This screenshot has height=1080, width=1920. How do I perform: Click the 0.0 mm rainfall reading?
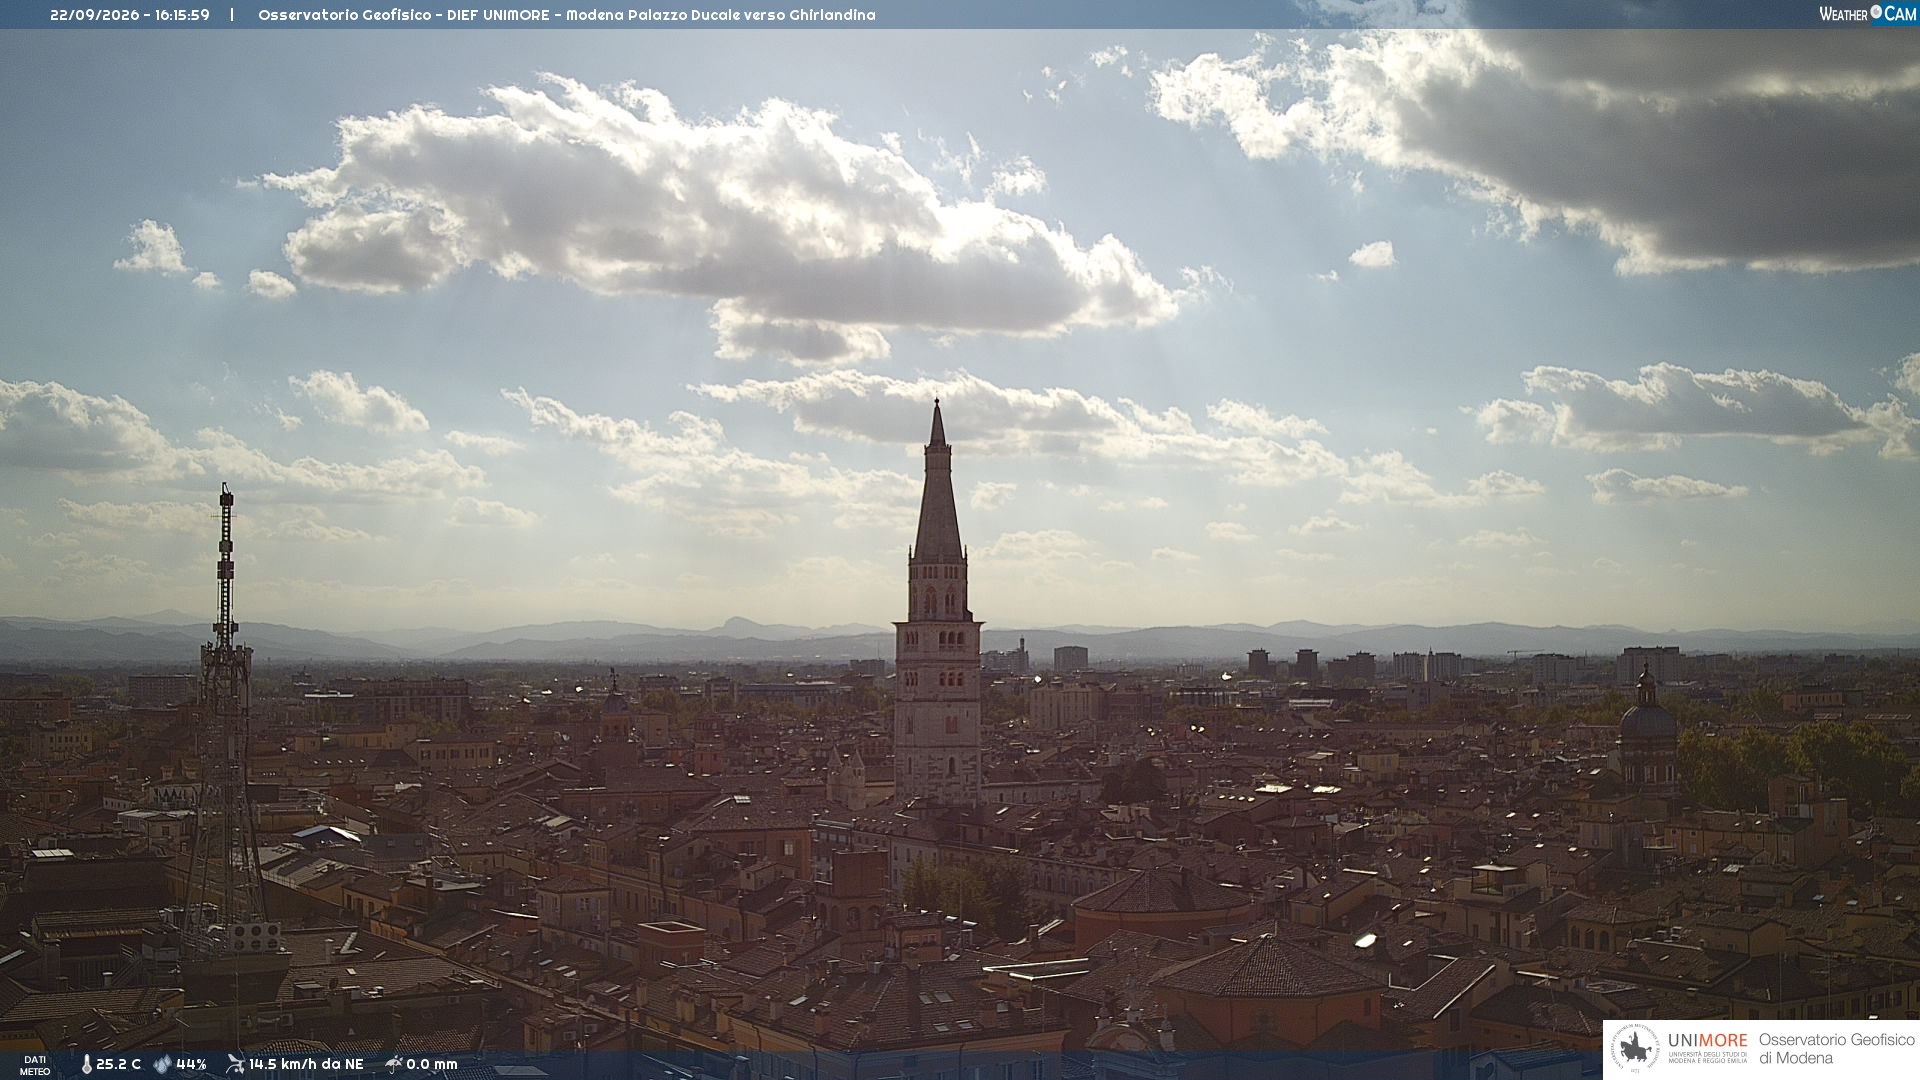[x=432, y=1064]
